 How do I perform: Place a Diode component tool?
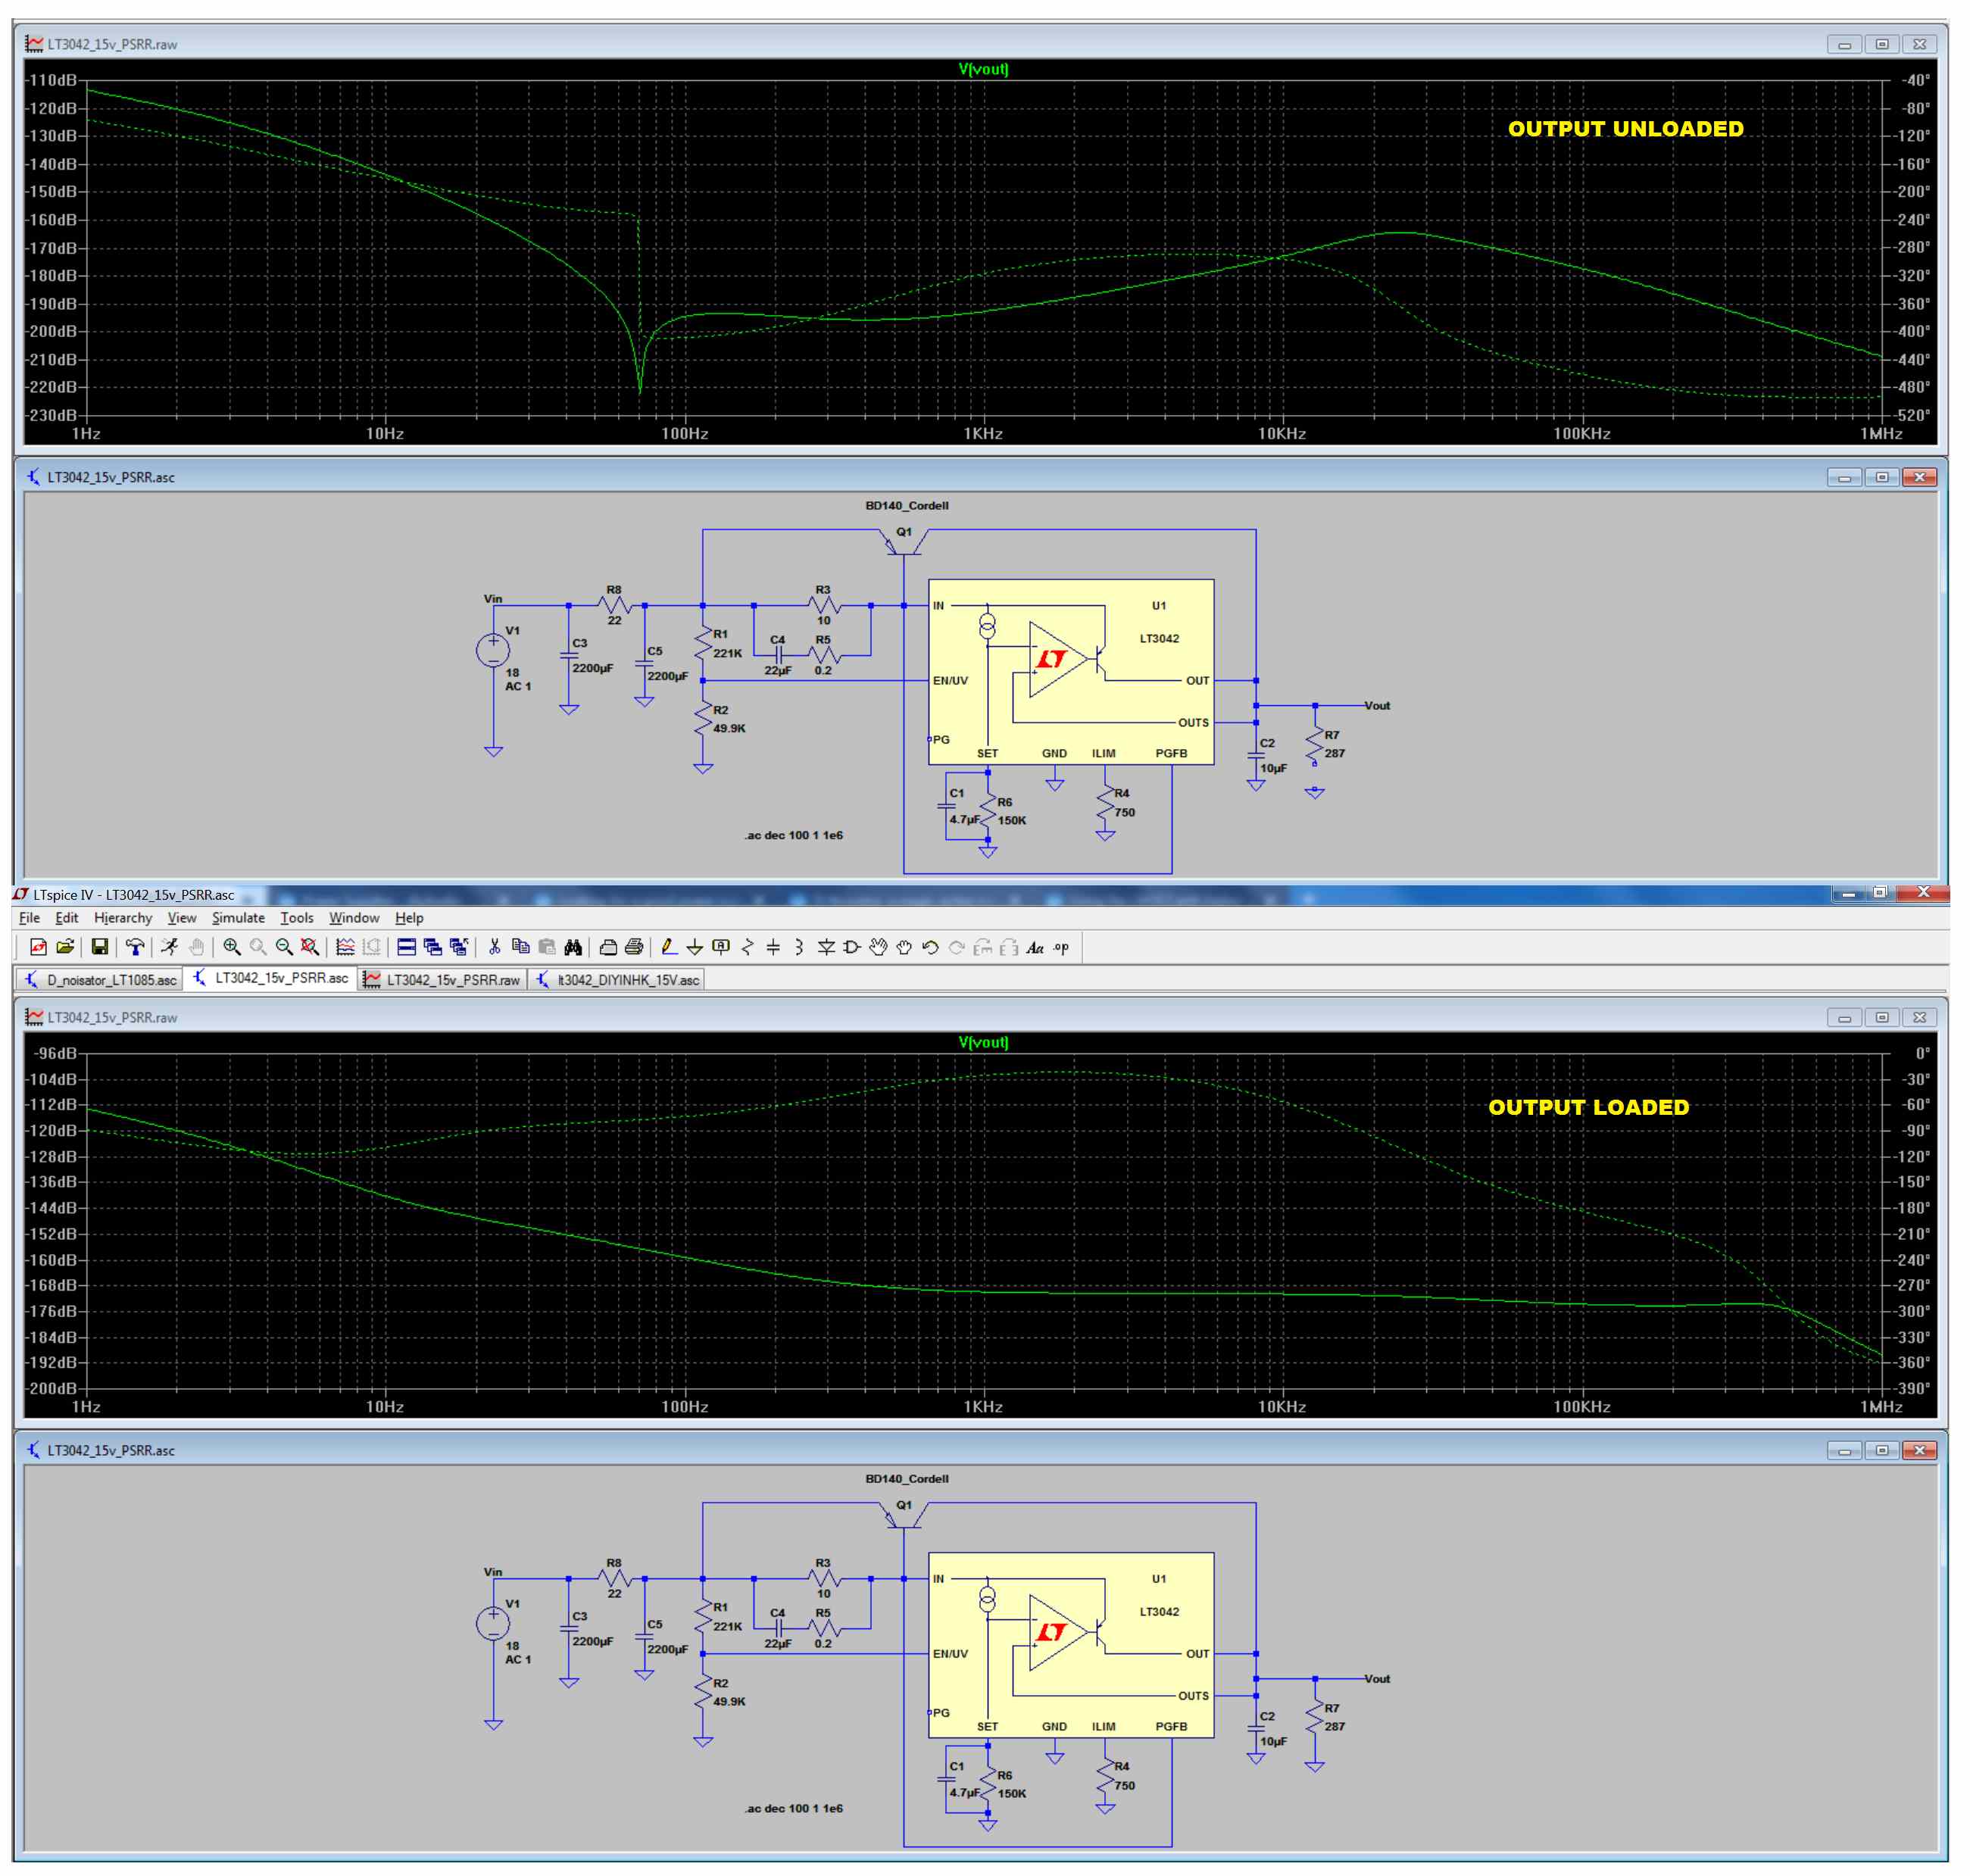(x=826, y=947)
